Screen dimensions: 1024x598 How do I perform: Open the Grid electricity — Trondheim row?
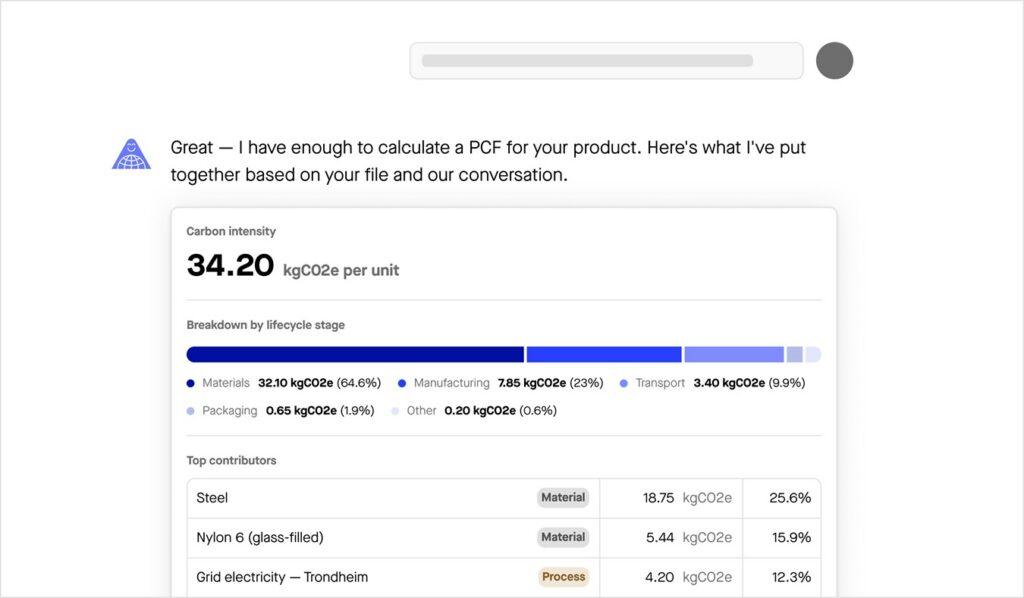504,577
